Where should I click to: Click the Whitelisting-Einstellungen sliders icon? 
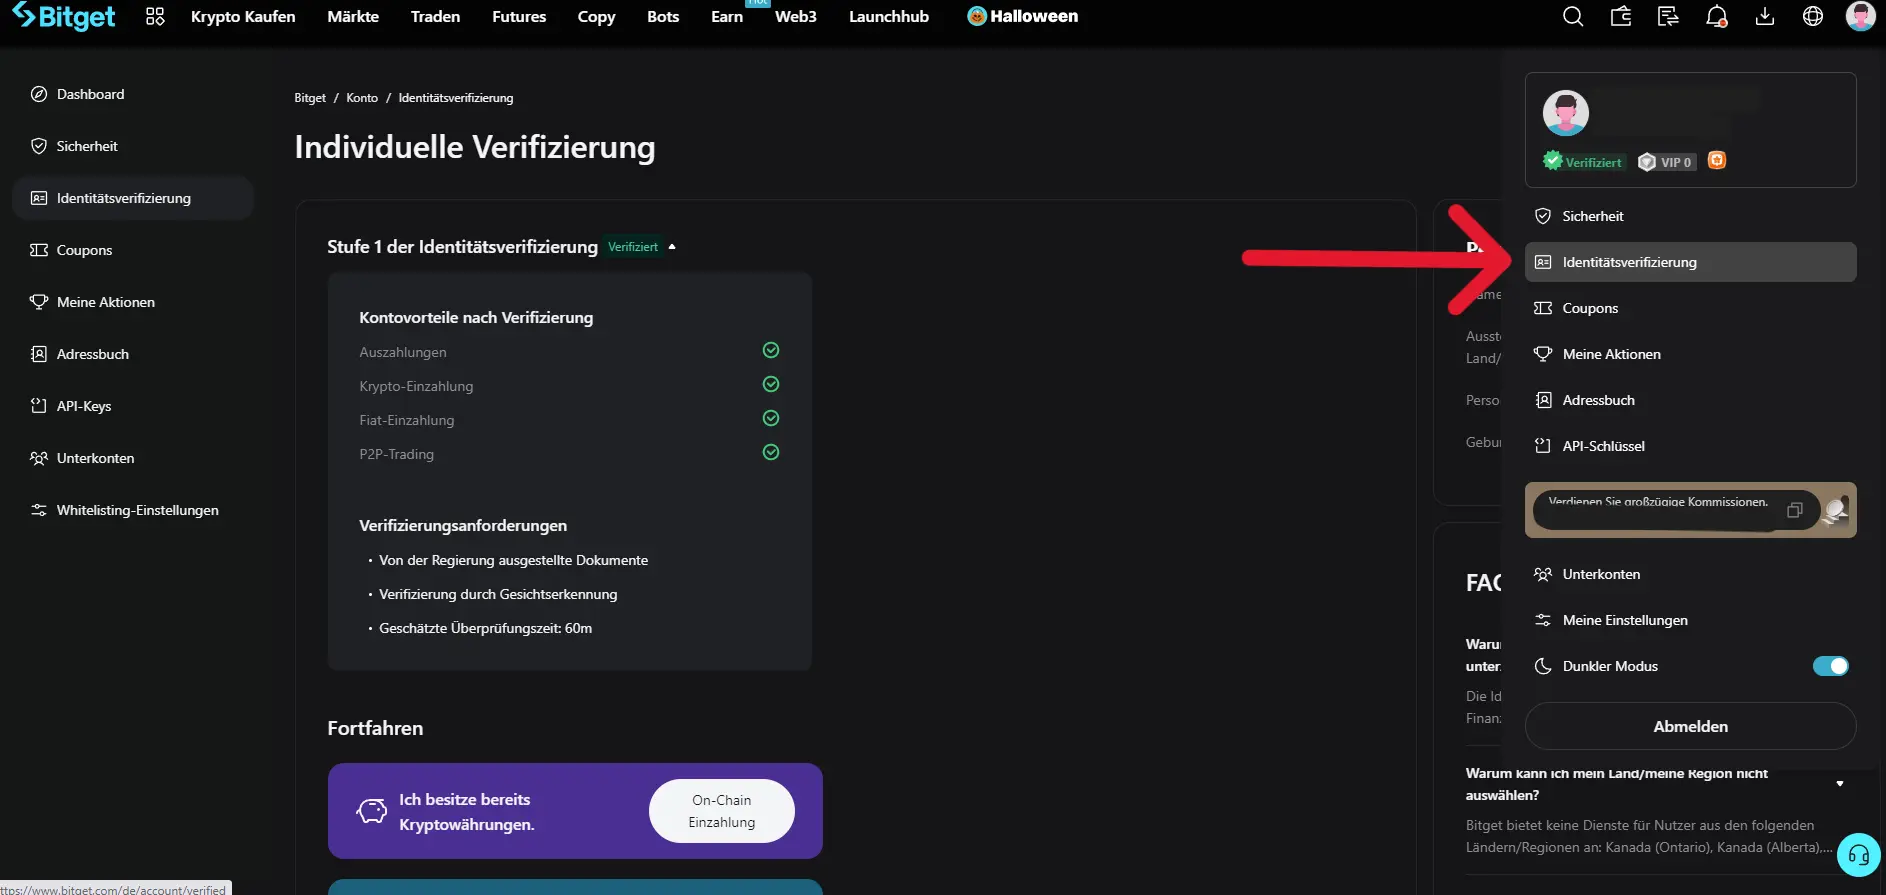point(39,510)
